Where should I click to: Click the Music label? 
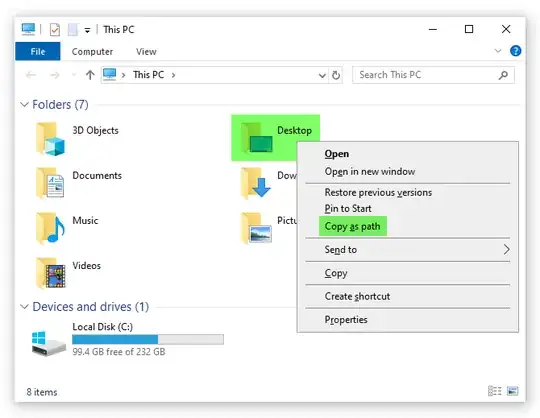point(85,221)
